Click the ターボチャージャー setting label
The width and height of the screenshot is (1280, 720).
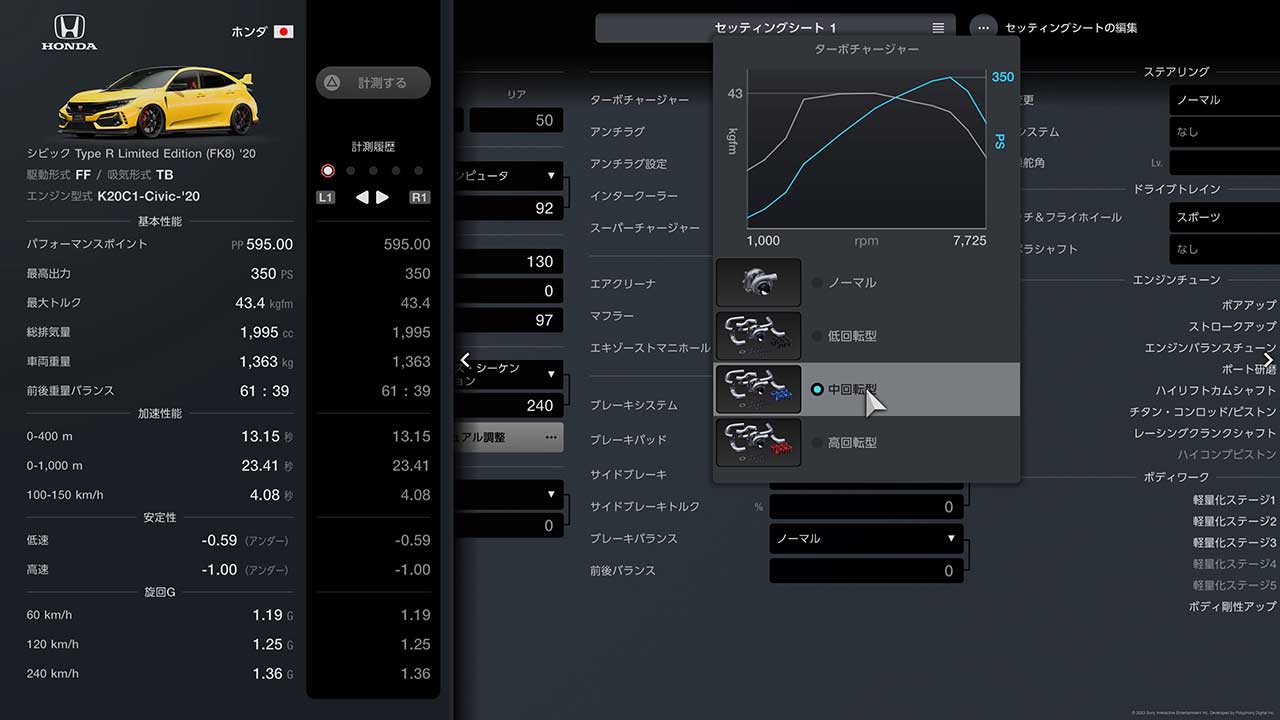click(x=639, y=100)
